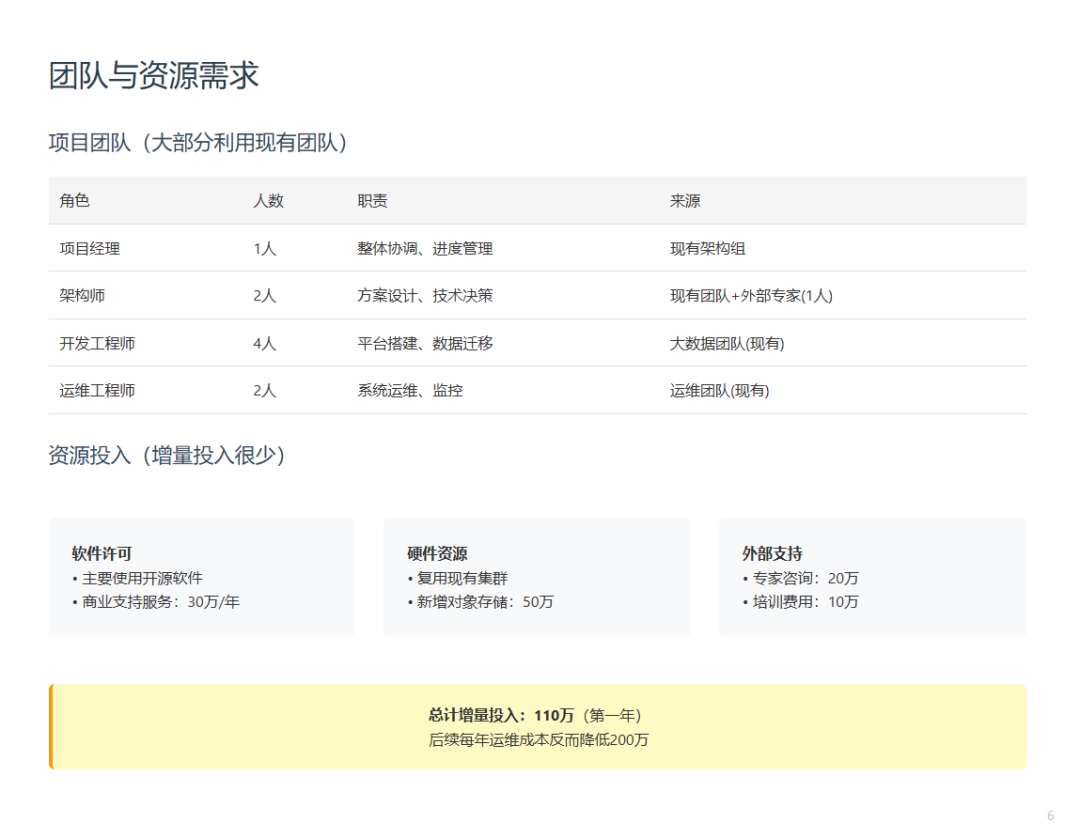Select the 运维工程师 cell
The image size is (1080, 838).
click(97, 390)
